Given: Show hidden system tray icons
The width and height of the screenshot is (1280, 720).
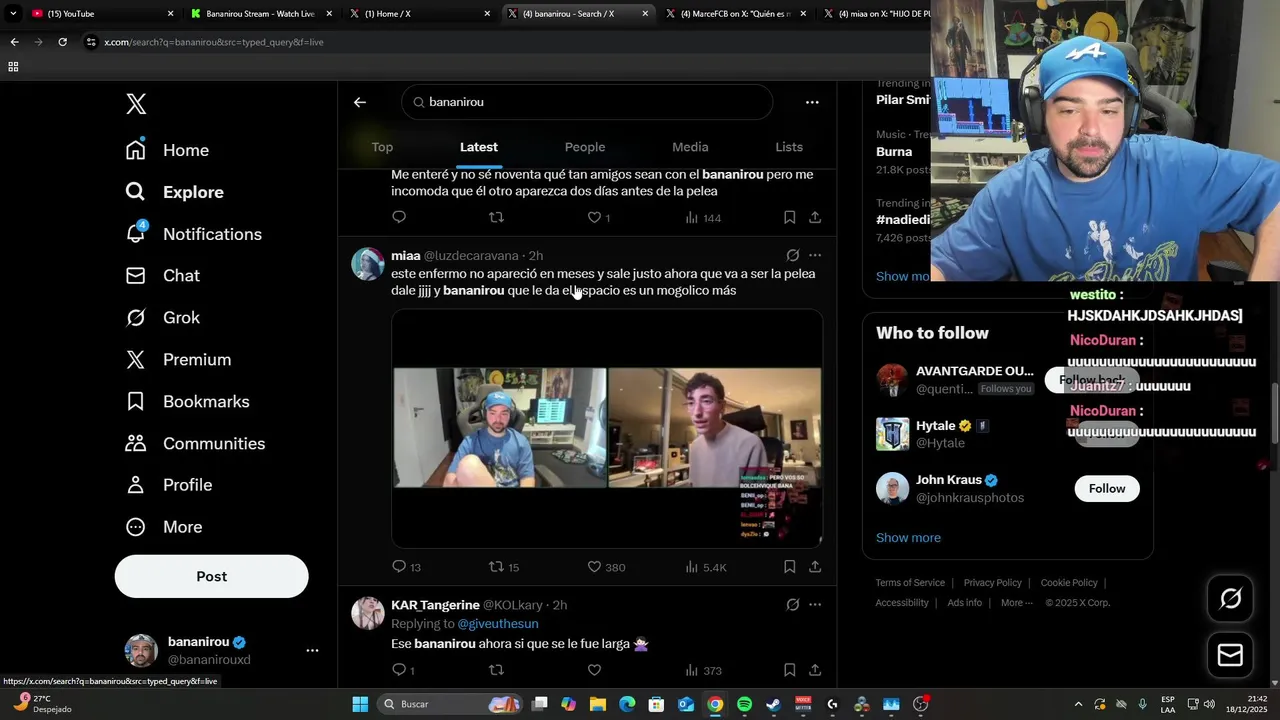Looking at the screenshot, I should [x=1078, y=704].
